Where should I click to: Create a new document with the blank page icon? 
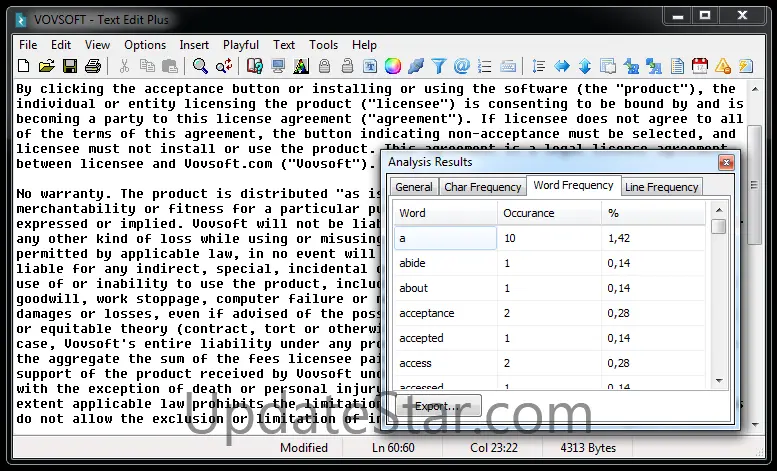pyautogui.click(x=23, y=65)
